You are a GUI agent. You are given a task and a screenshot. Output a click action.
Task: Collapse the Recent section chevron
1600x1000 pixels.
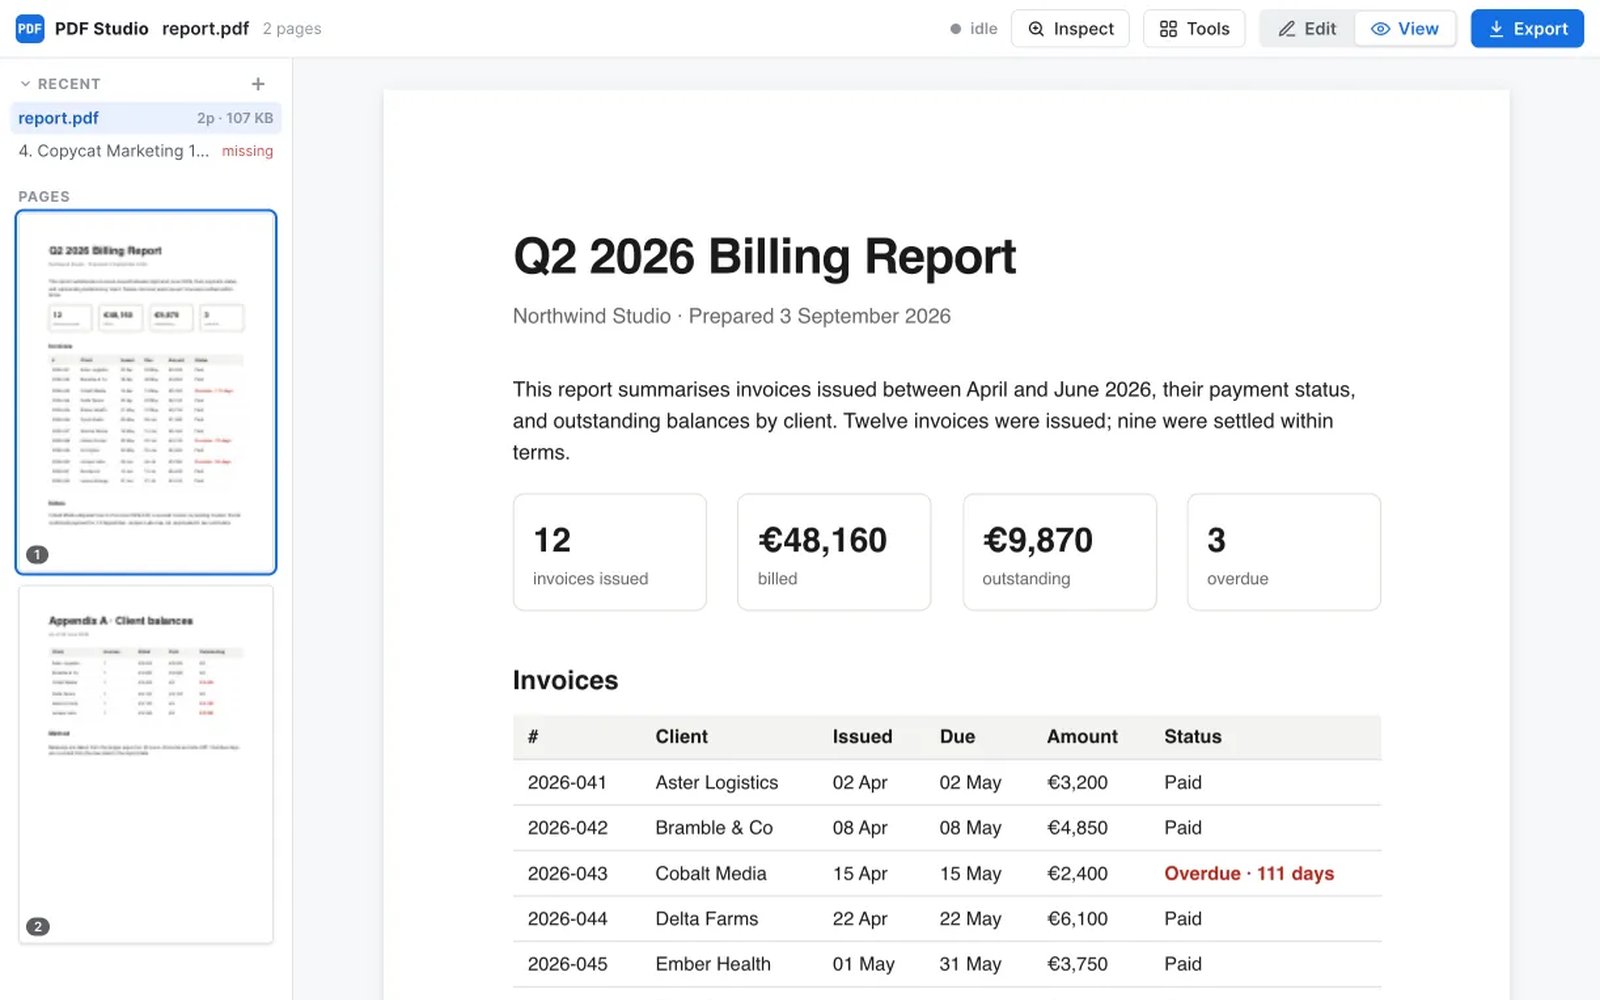(25, 84)
